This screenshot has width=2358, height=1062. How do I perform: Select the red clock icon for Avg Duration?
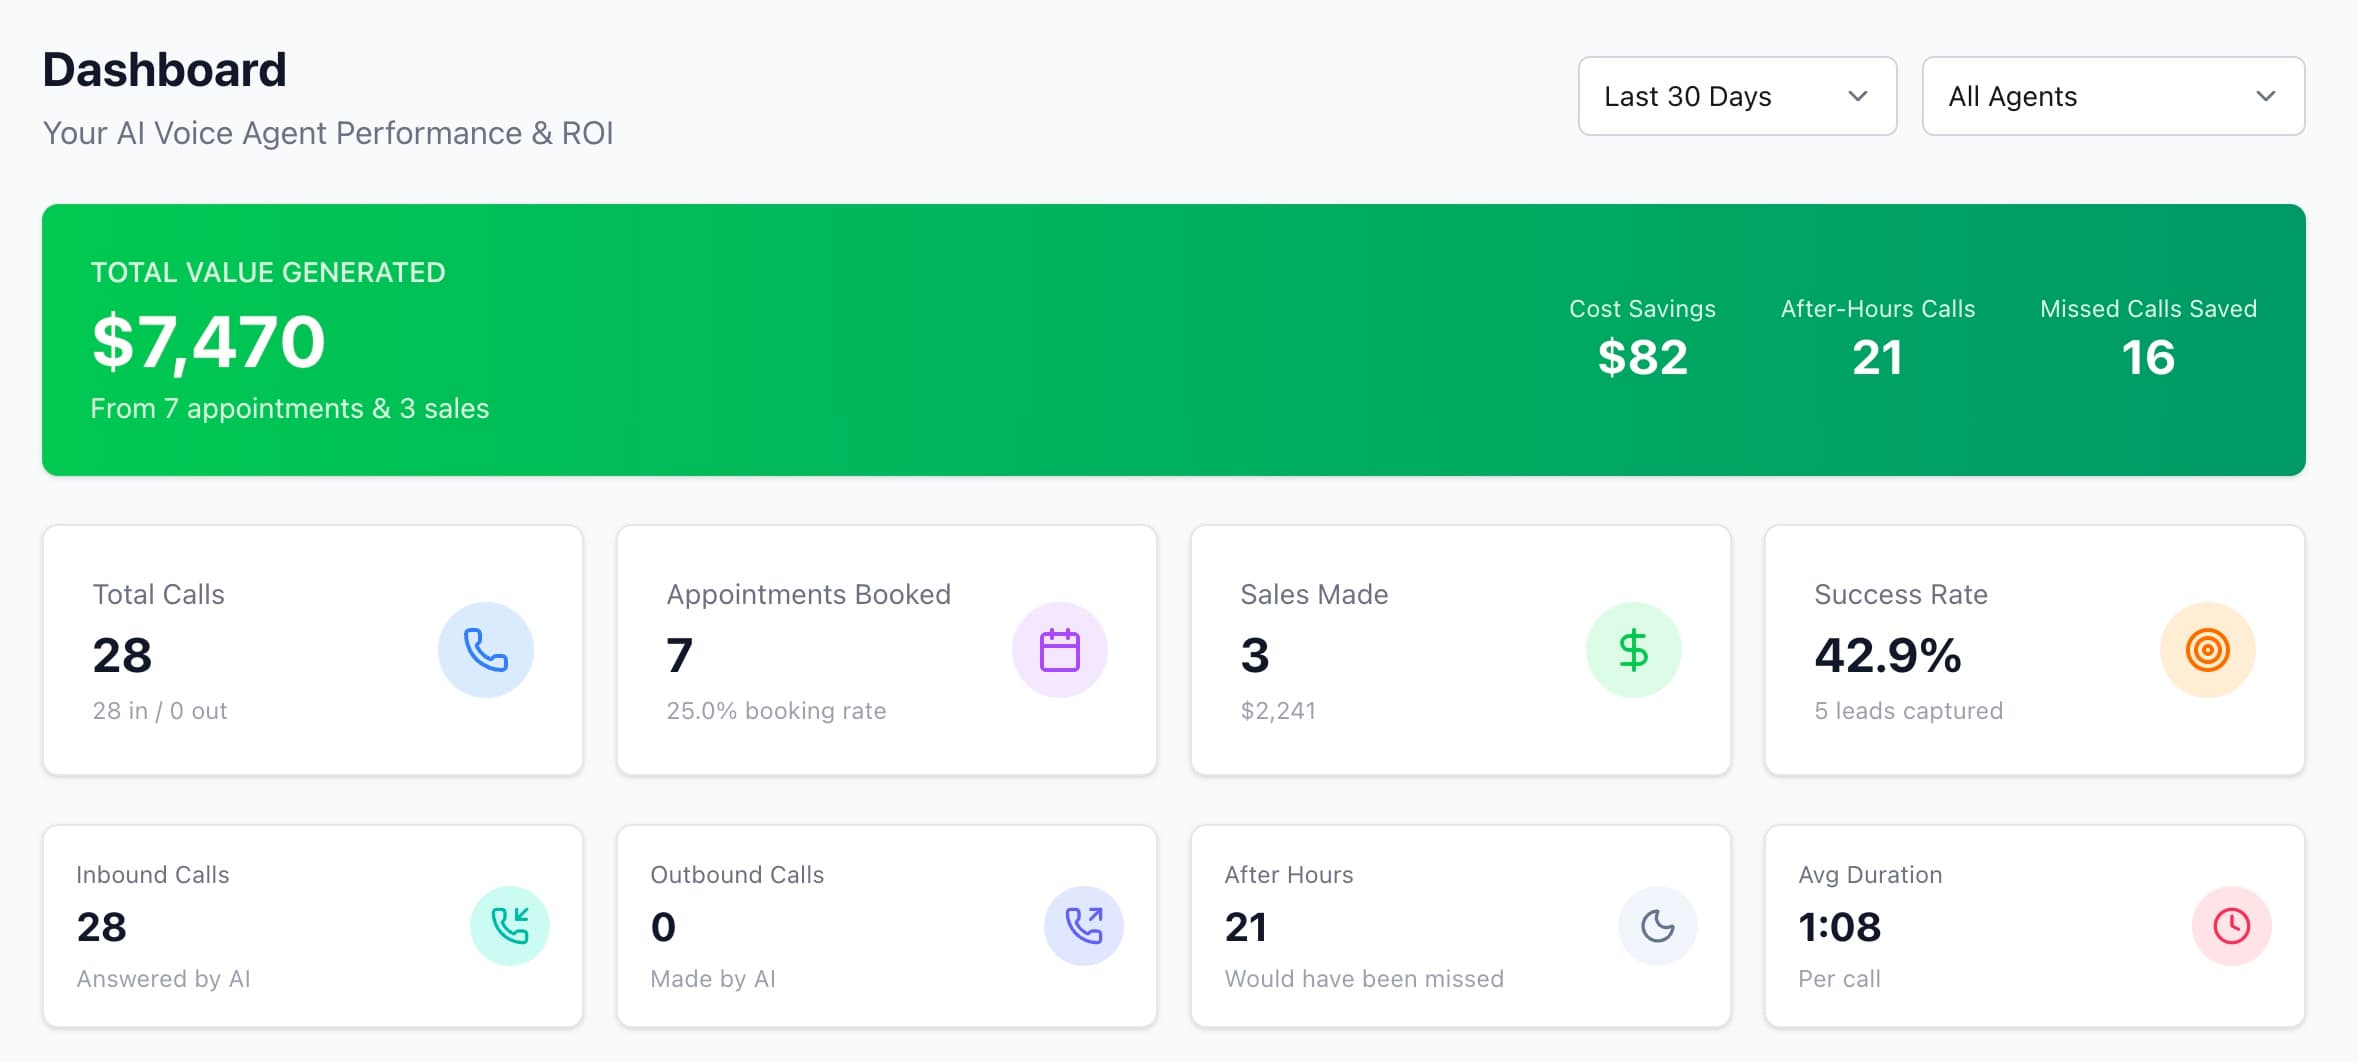pos(2230,925)
